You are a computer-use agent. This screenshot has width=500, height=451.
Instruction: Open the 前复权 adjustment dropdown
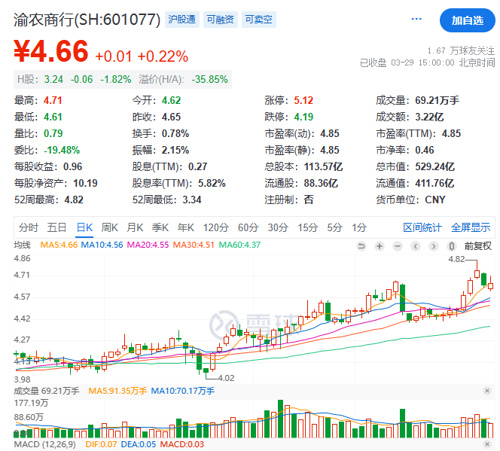tap(478, 246)
